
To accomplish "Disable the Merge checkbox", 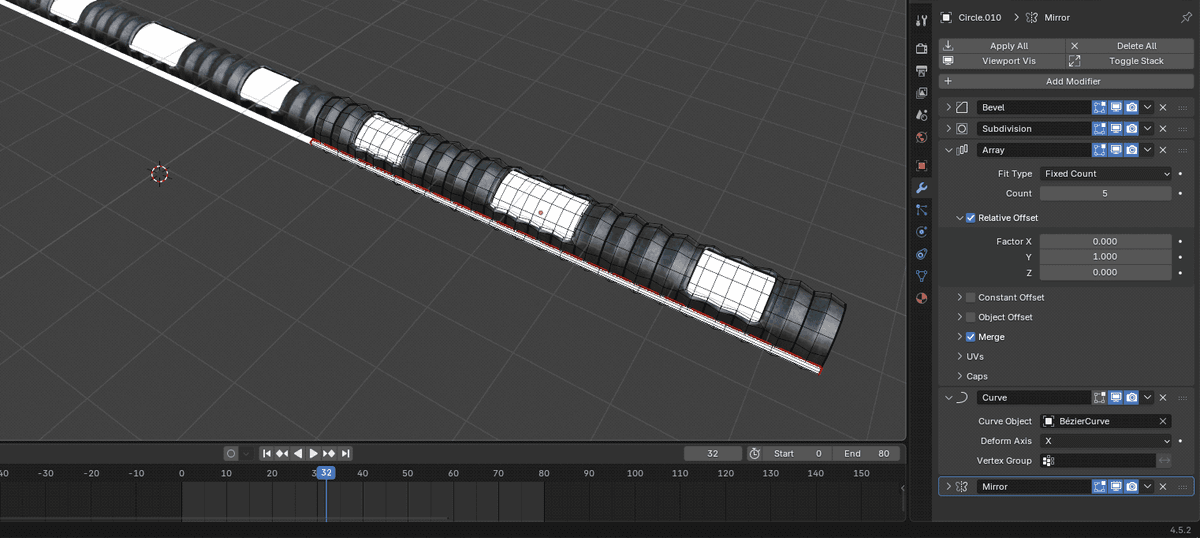I will point(970,337).
